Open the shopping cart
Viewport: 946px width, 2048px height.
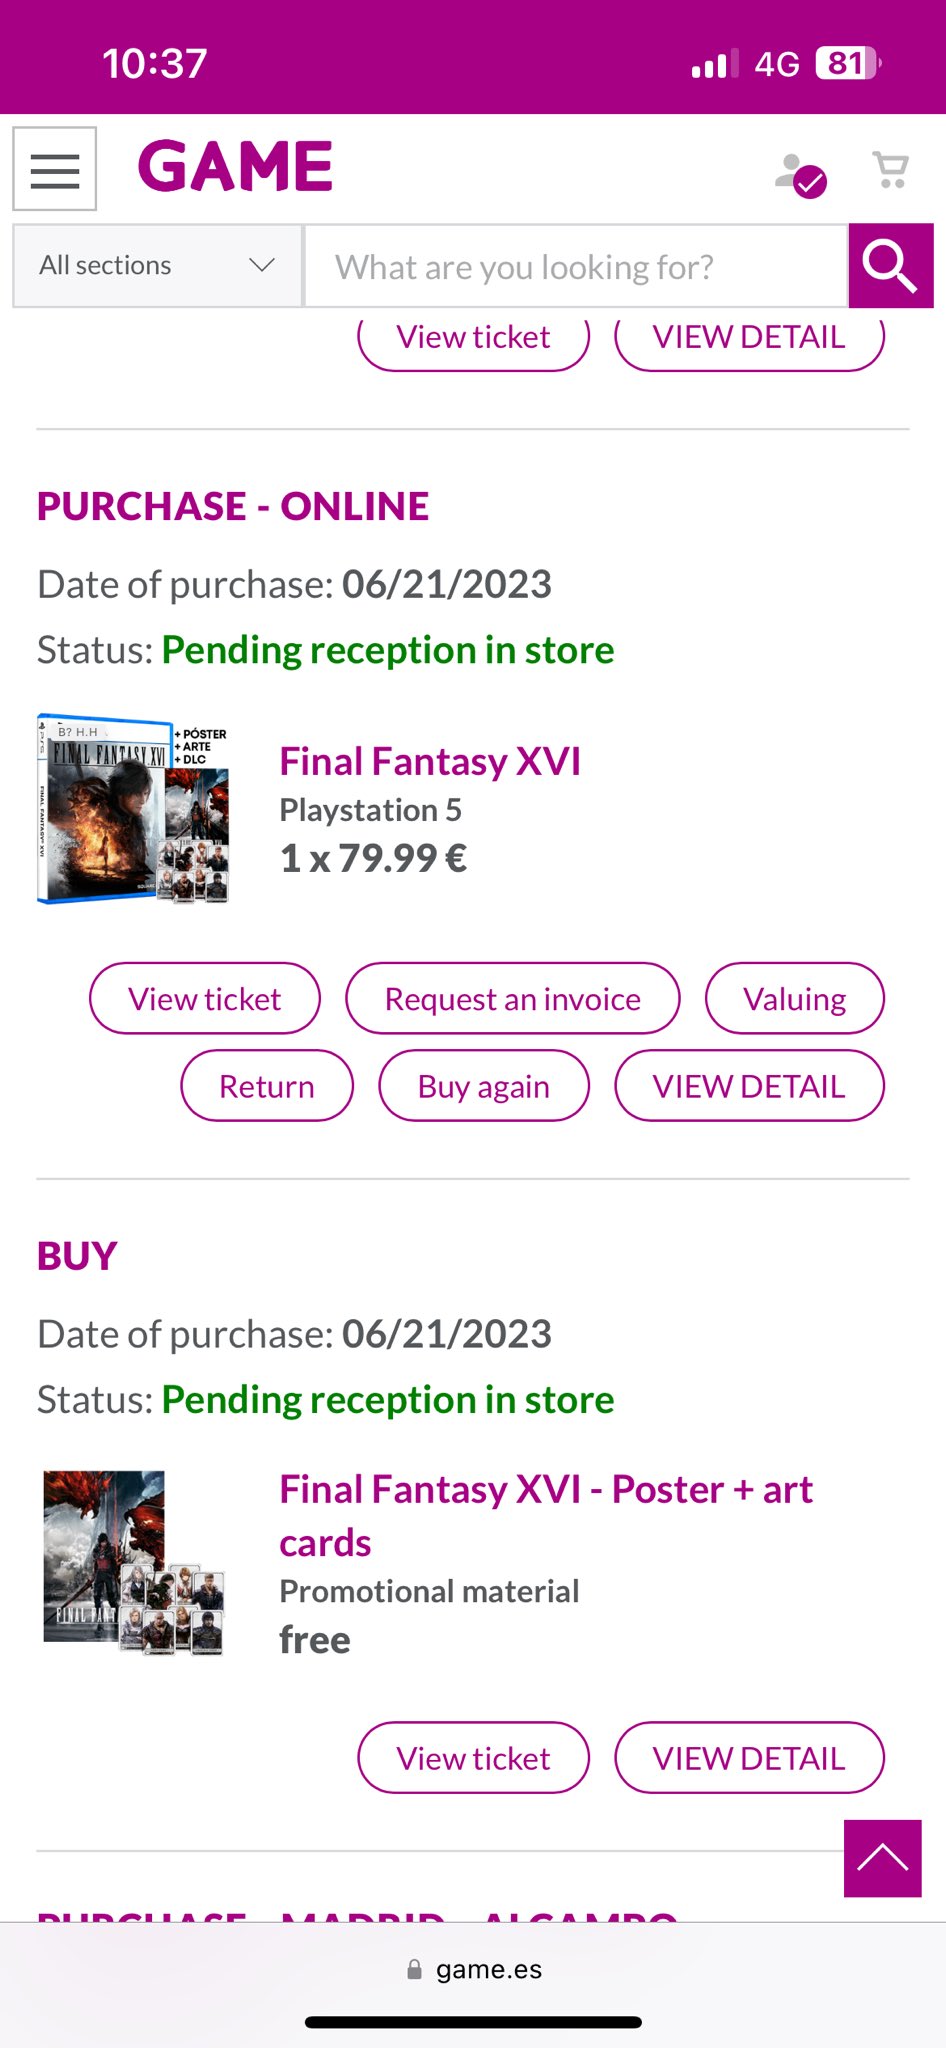click(890, 170)
